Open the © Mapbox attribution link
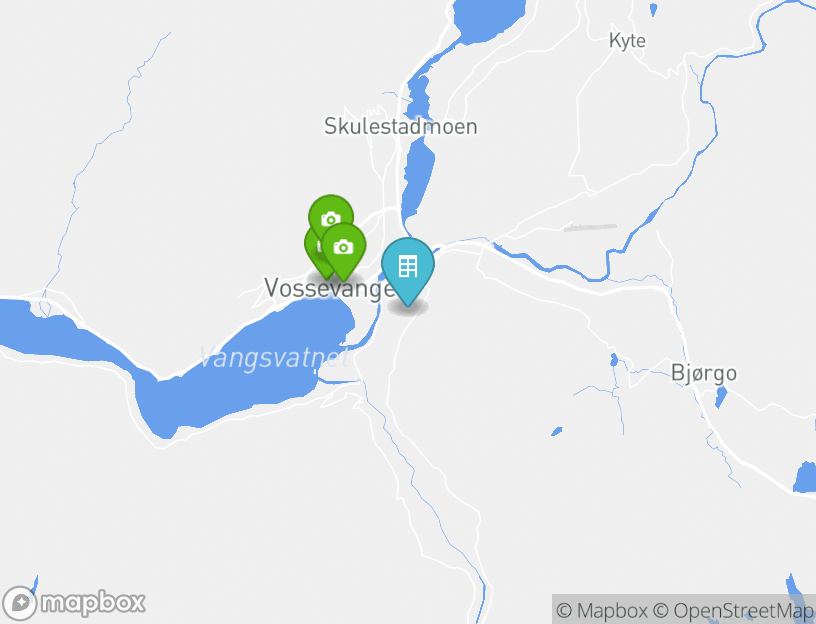This screenshot has width=816, height=624. 602,610
